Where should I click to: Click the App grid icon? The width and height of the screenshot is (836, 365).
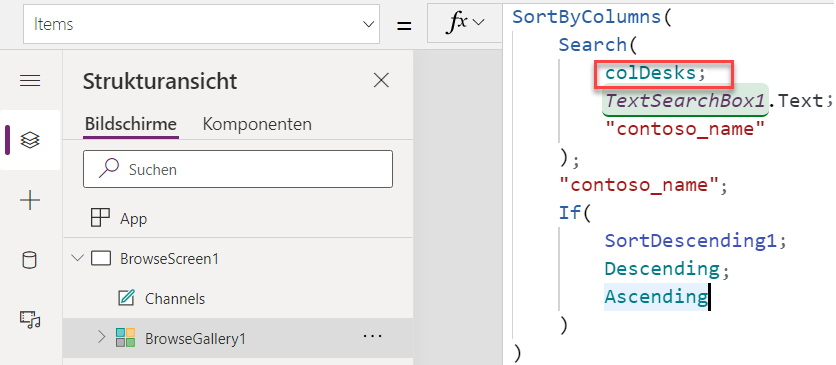(x=100, y=218)
